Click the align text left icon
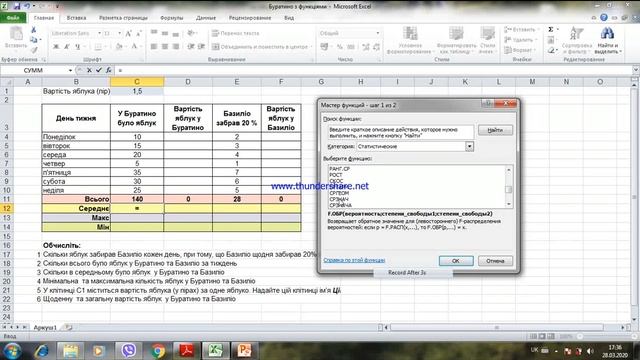 coord(154,47)
